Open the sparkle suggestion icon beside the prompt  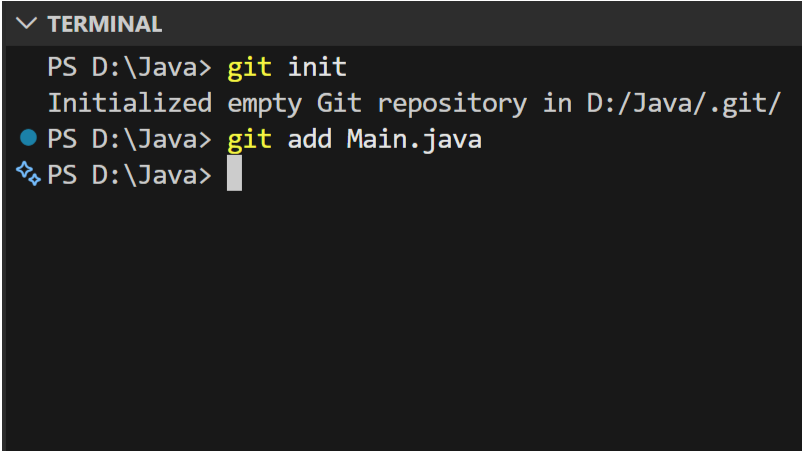[x=28, y=173]
